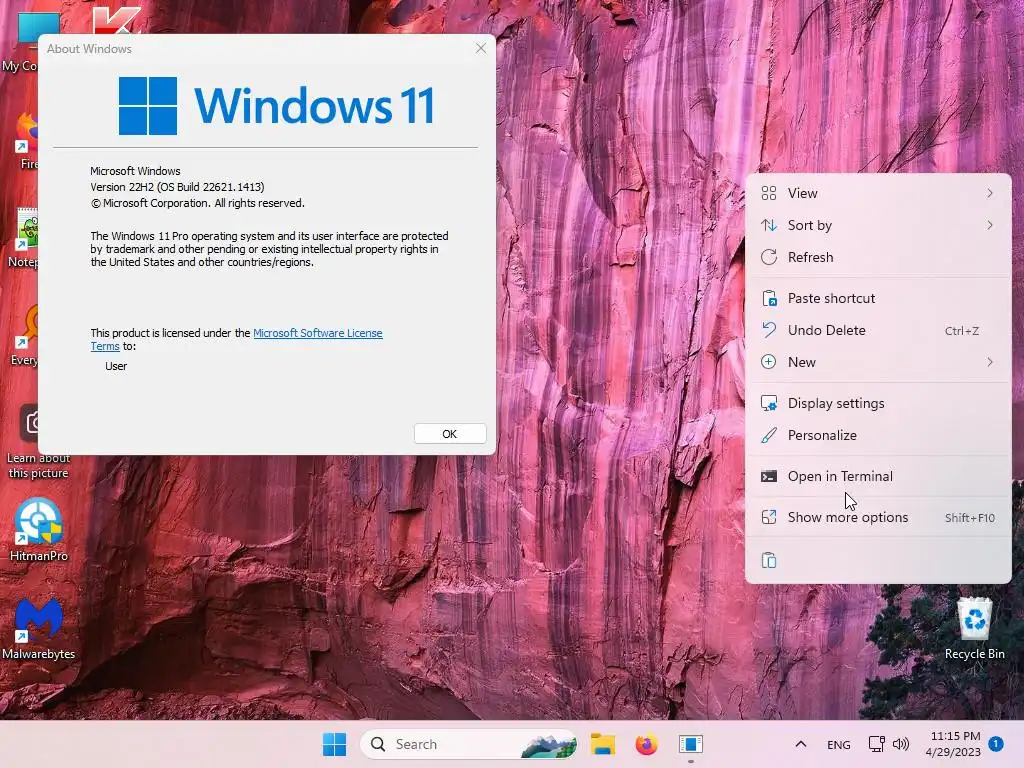Click the running winver taskbar app icon

point(690,744)
